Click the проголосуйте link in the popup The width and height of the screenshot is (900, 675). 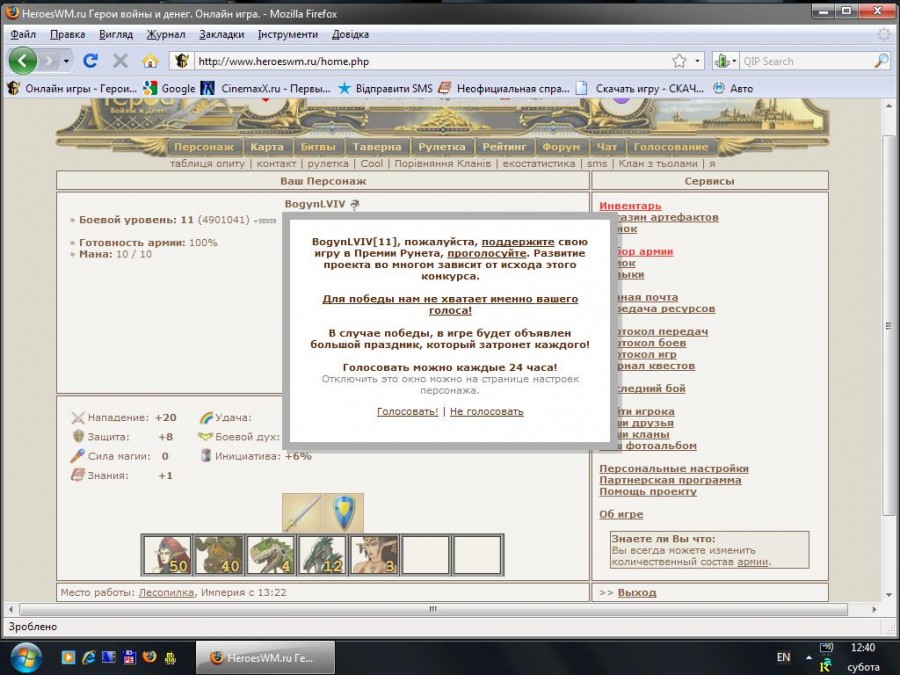(487, 253)
